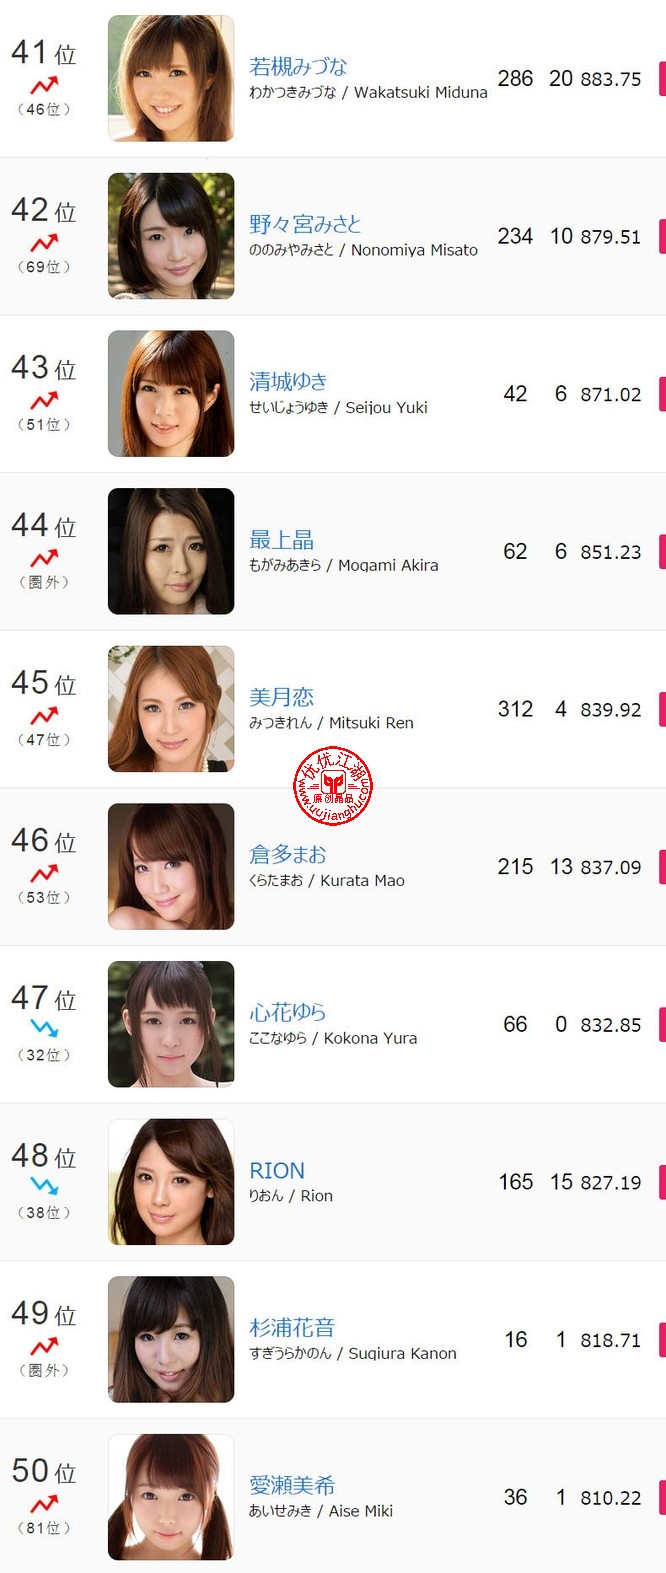
Task: Click the pink bar beside score 810.22
Action: (x=662, y=1498)
